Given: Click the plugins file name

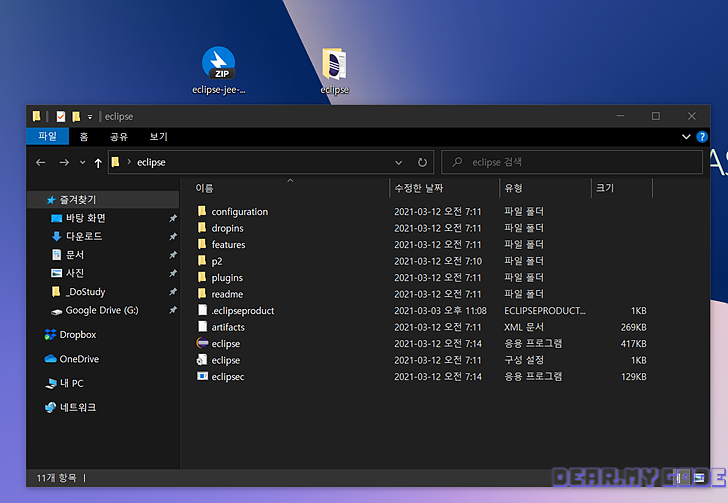Looking at the screenshot, I should click(227, 278).
